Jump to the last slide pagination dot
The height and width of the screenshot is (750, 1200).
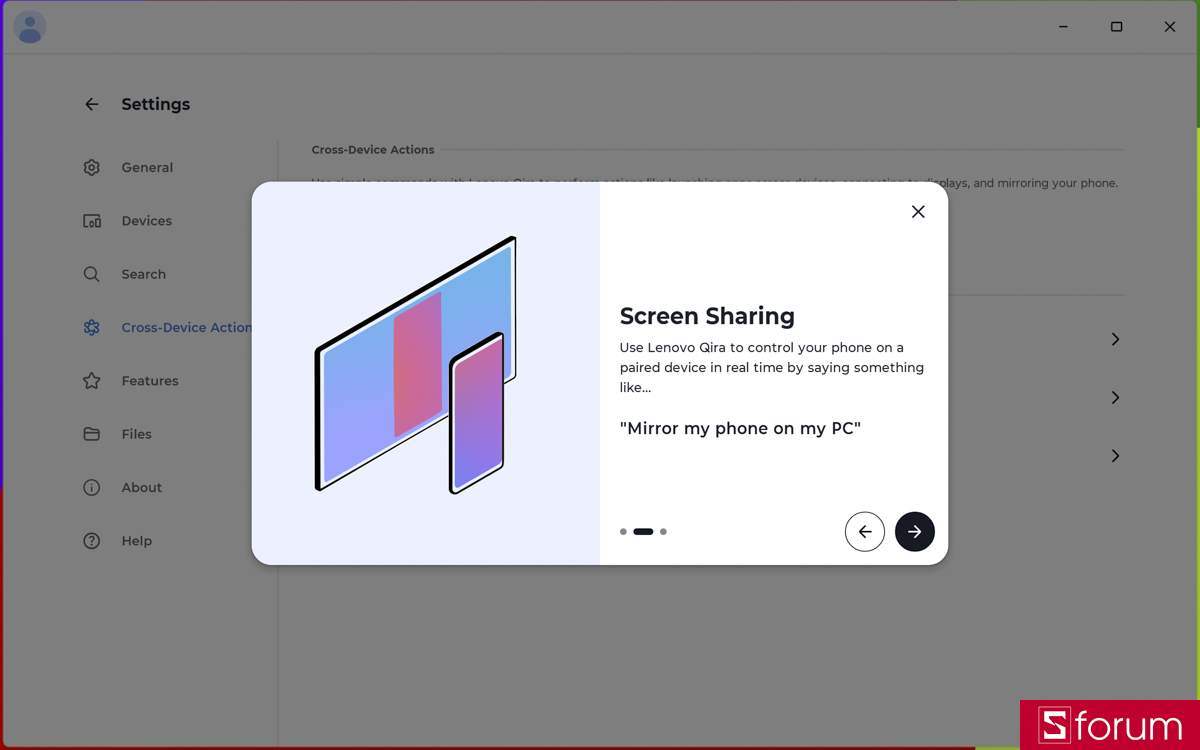(663, 532)
